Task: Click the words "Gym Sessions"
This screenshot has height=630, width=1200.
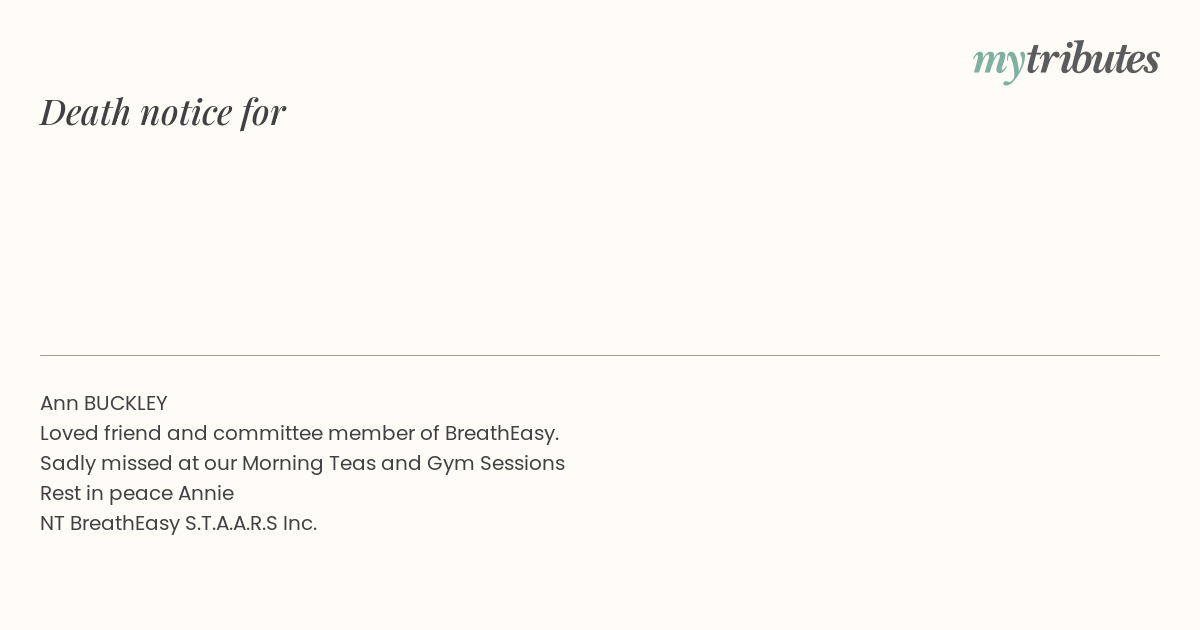Action: click(x=496, y=463)
